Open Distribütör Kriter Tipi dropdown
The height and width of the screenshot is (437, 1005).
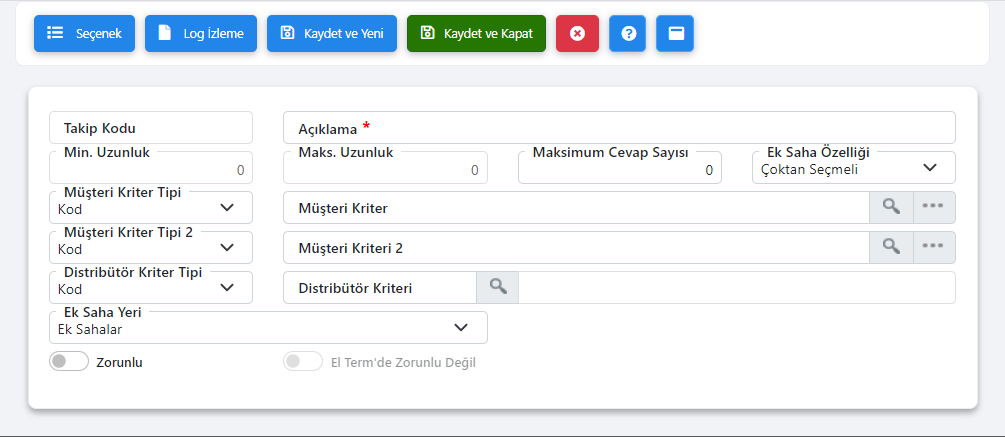[x=151, y=287]
